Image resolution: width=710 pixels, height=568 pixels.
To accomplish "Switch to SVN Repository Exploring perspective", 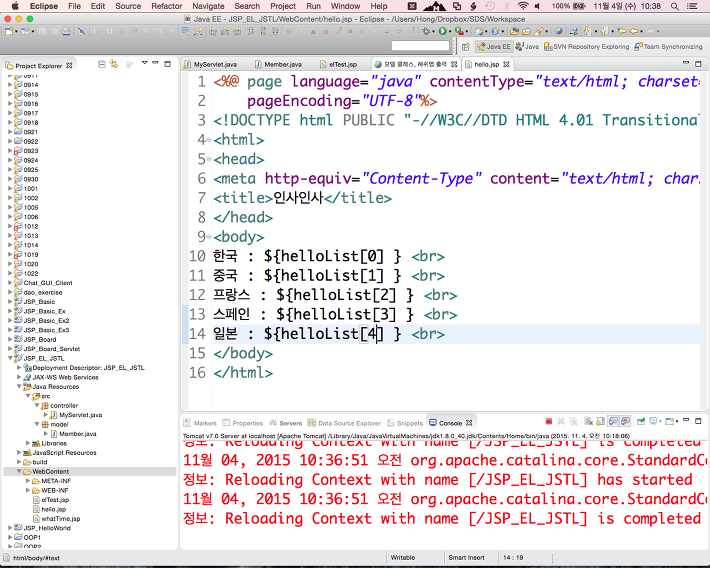I will [x=586, y=47].
